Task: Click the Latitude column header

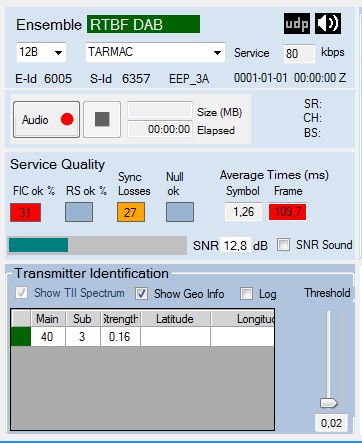Action: pyautogui.click(x=175, y=319)
